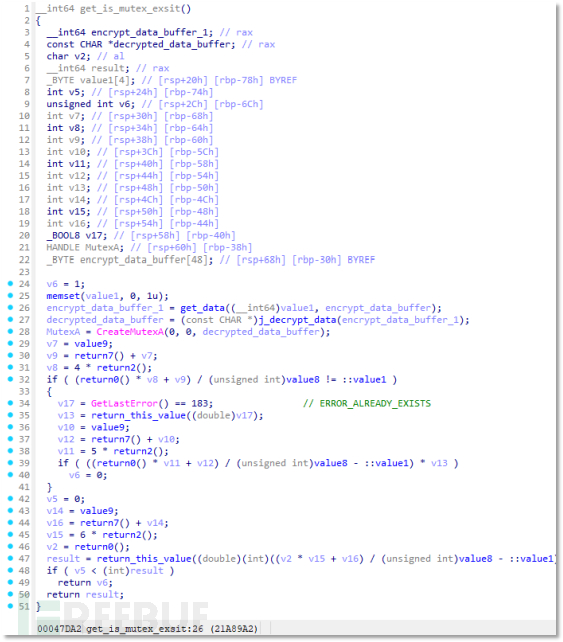This screenshot has width=563, height=642.
Task: Click value1[4] declaration on line 7
Action: tap(107, 80)
